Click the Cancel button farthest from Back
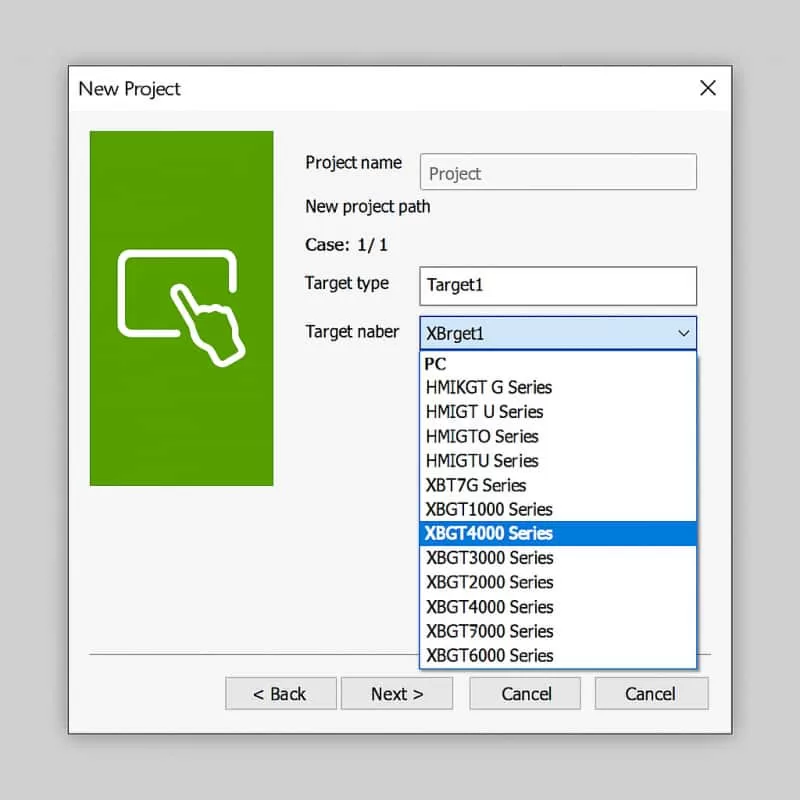The image size is (800, 800). pos(652,693)
